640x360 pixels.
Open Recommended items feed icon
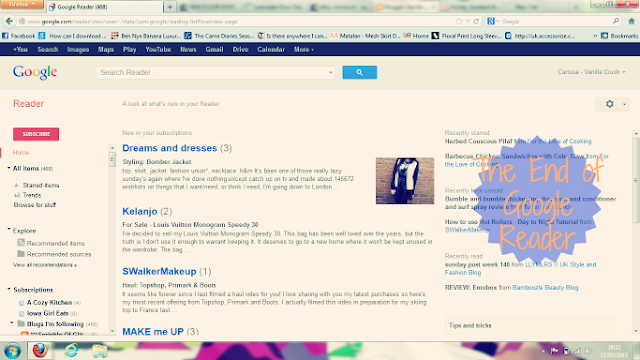[21, 242]
